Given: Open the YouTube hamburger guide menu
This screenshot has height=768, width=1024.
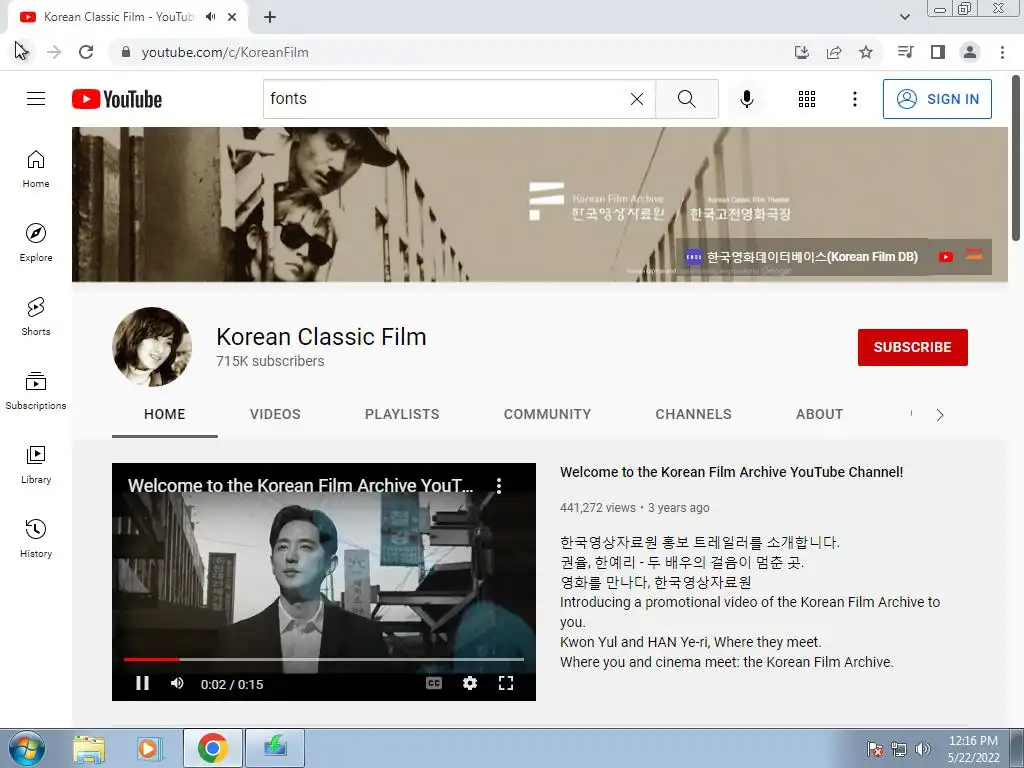Looking at the screenshot, I should [36, 99].
